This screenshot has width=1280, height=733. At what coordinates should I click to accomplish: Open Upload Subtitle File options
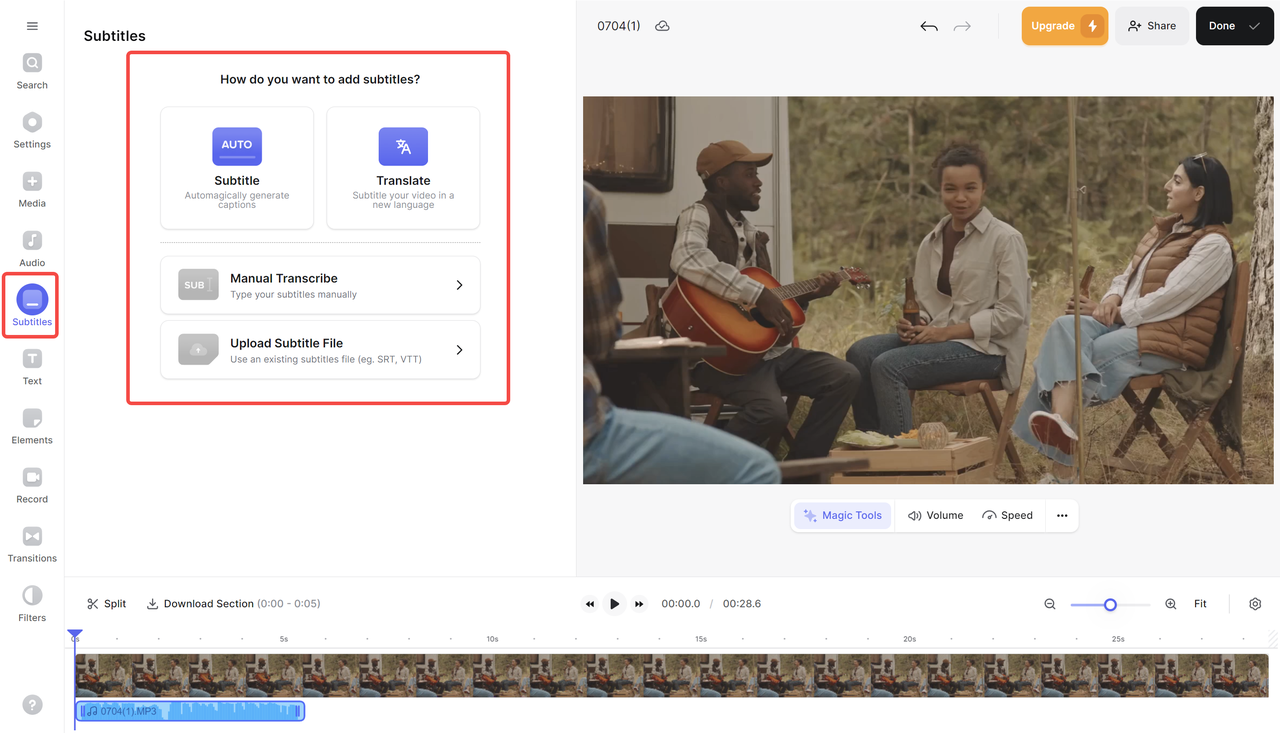coord(320,350)
